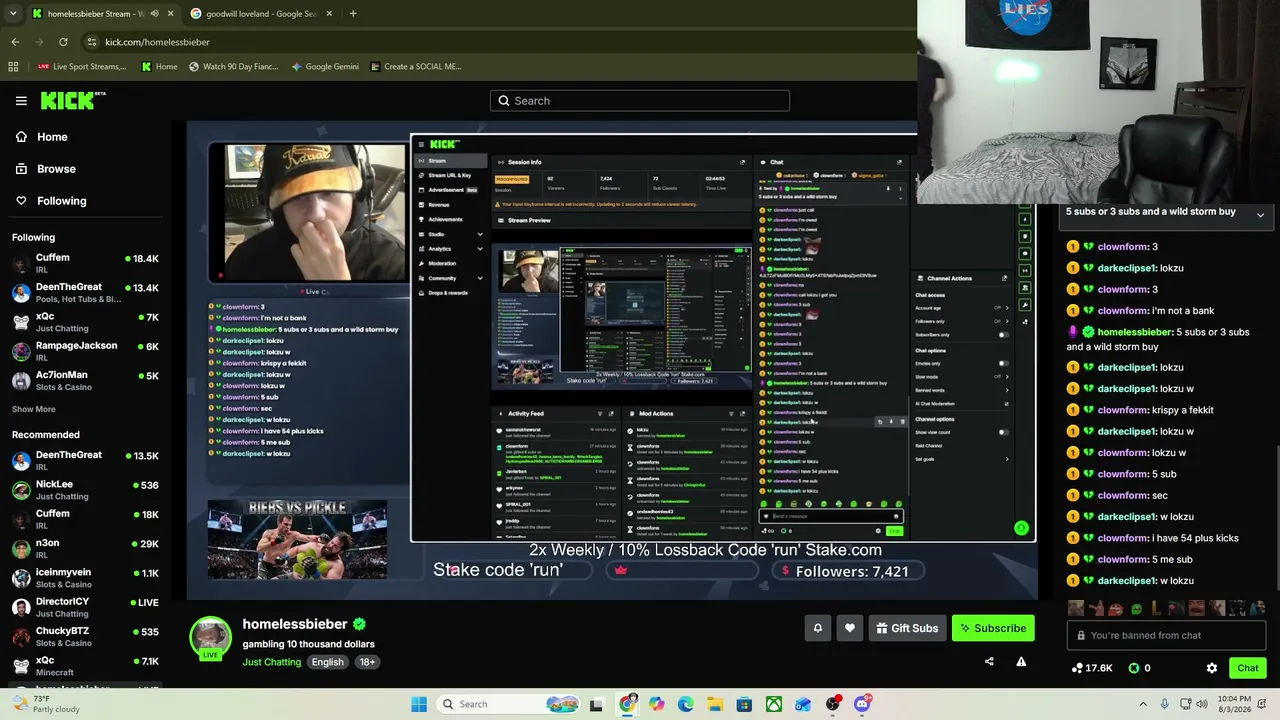
Task: Open the Windows Start menu
Action: [x=419, y=704]
